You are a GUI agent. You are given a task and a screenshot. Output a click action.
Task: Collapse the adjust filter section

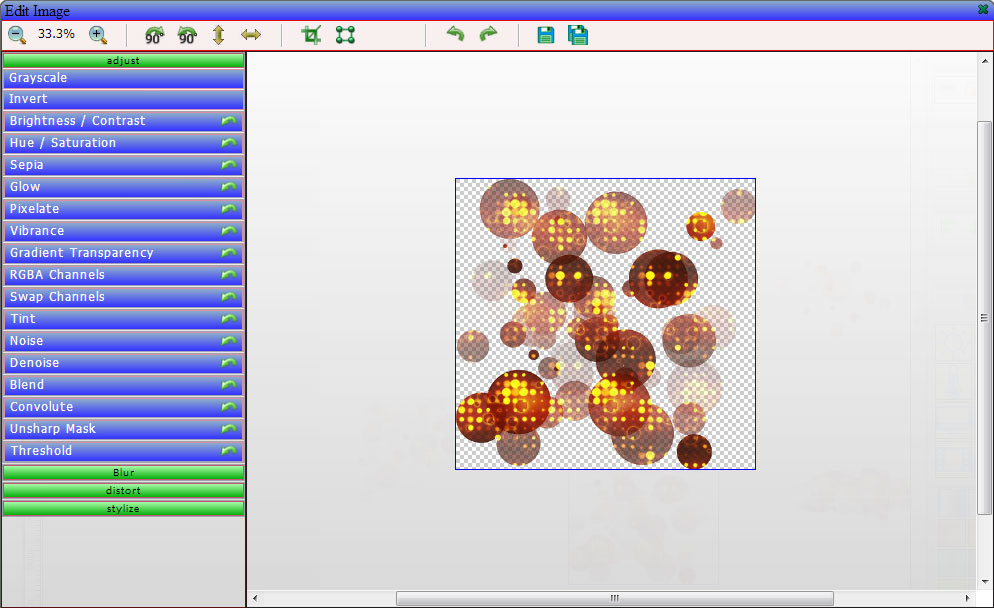pos(123,61)
